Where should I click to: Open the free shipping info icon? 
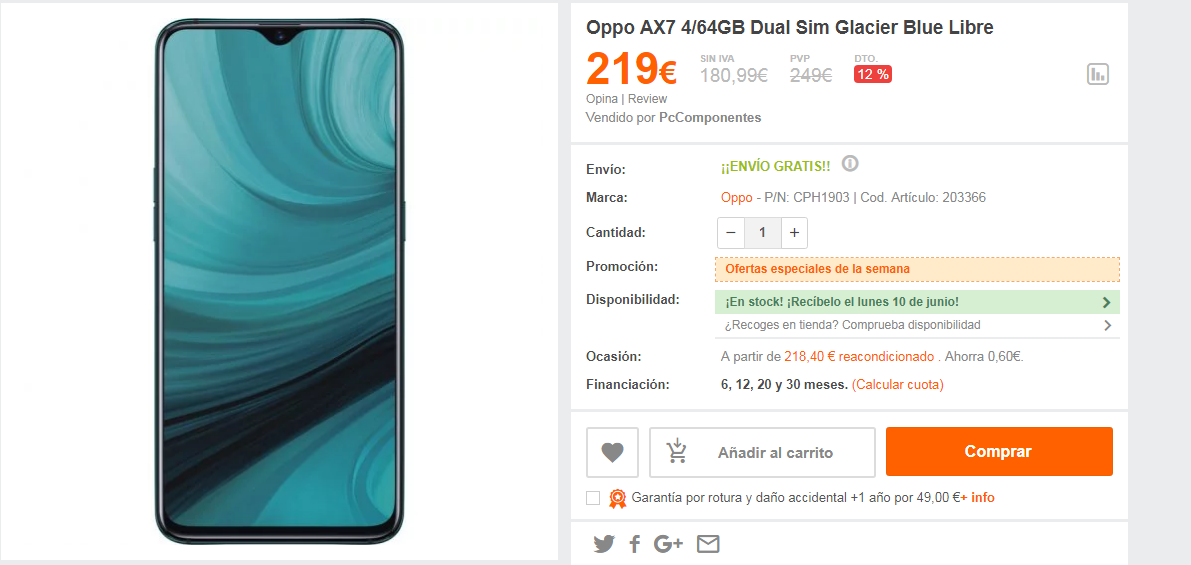pyautogui.click(x=851, y=163)
